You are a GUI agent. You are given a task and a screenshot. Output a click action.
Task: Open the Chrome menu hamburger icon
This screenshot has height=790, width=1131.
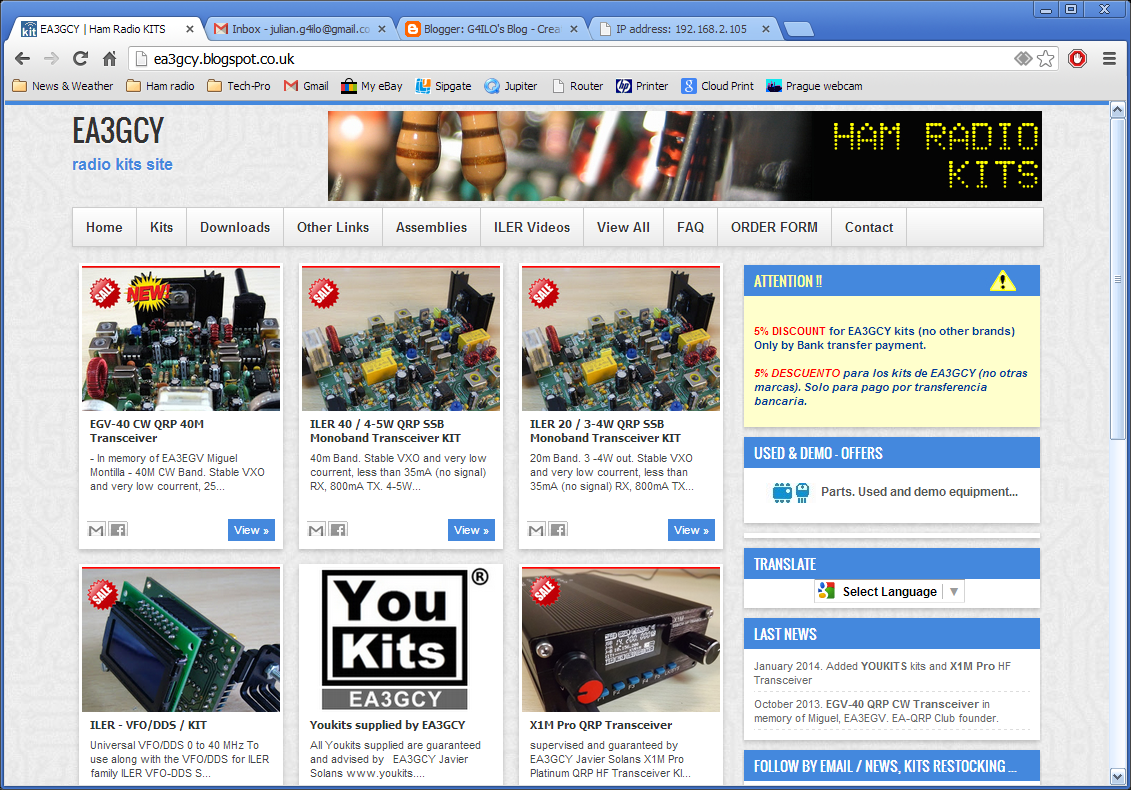(x=1109, y=59)
